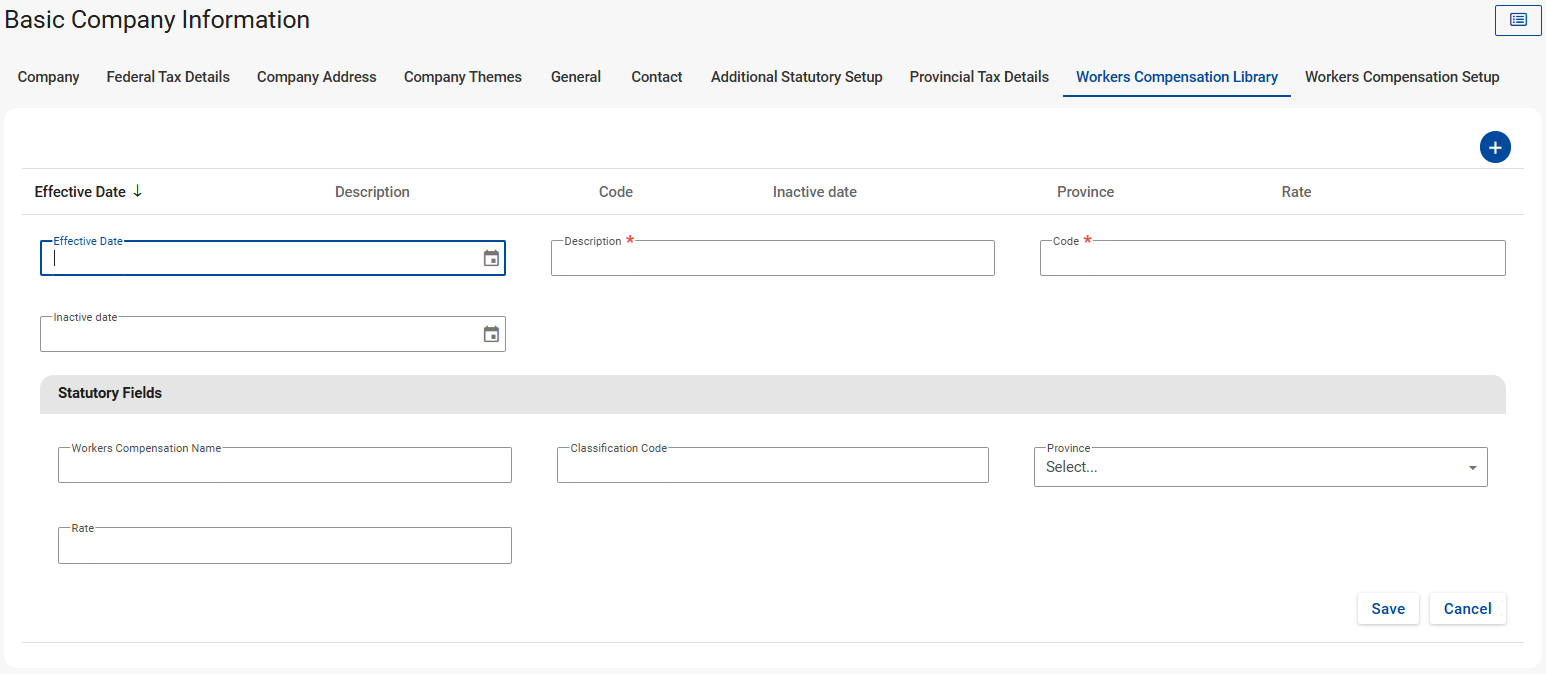This screenshot has width=1546, height=674.
Task: Select the Workers Compensation Name field
Action: [285, 466]
